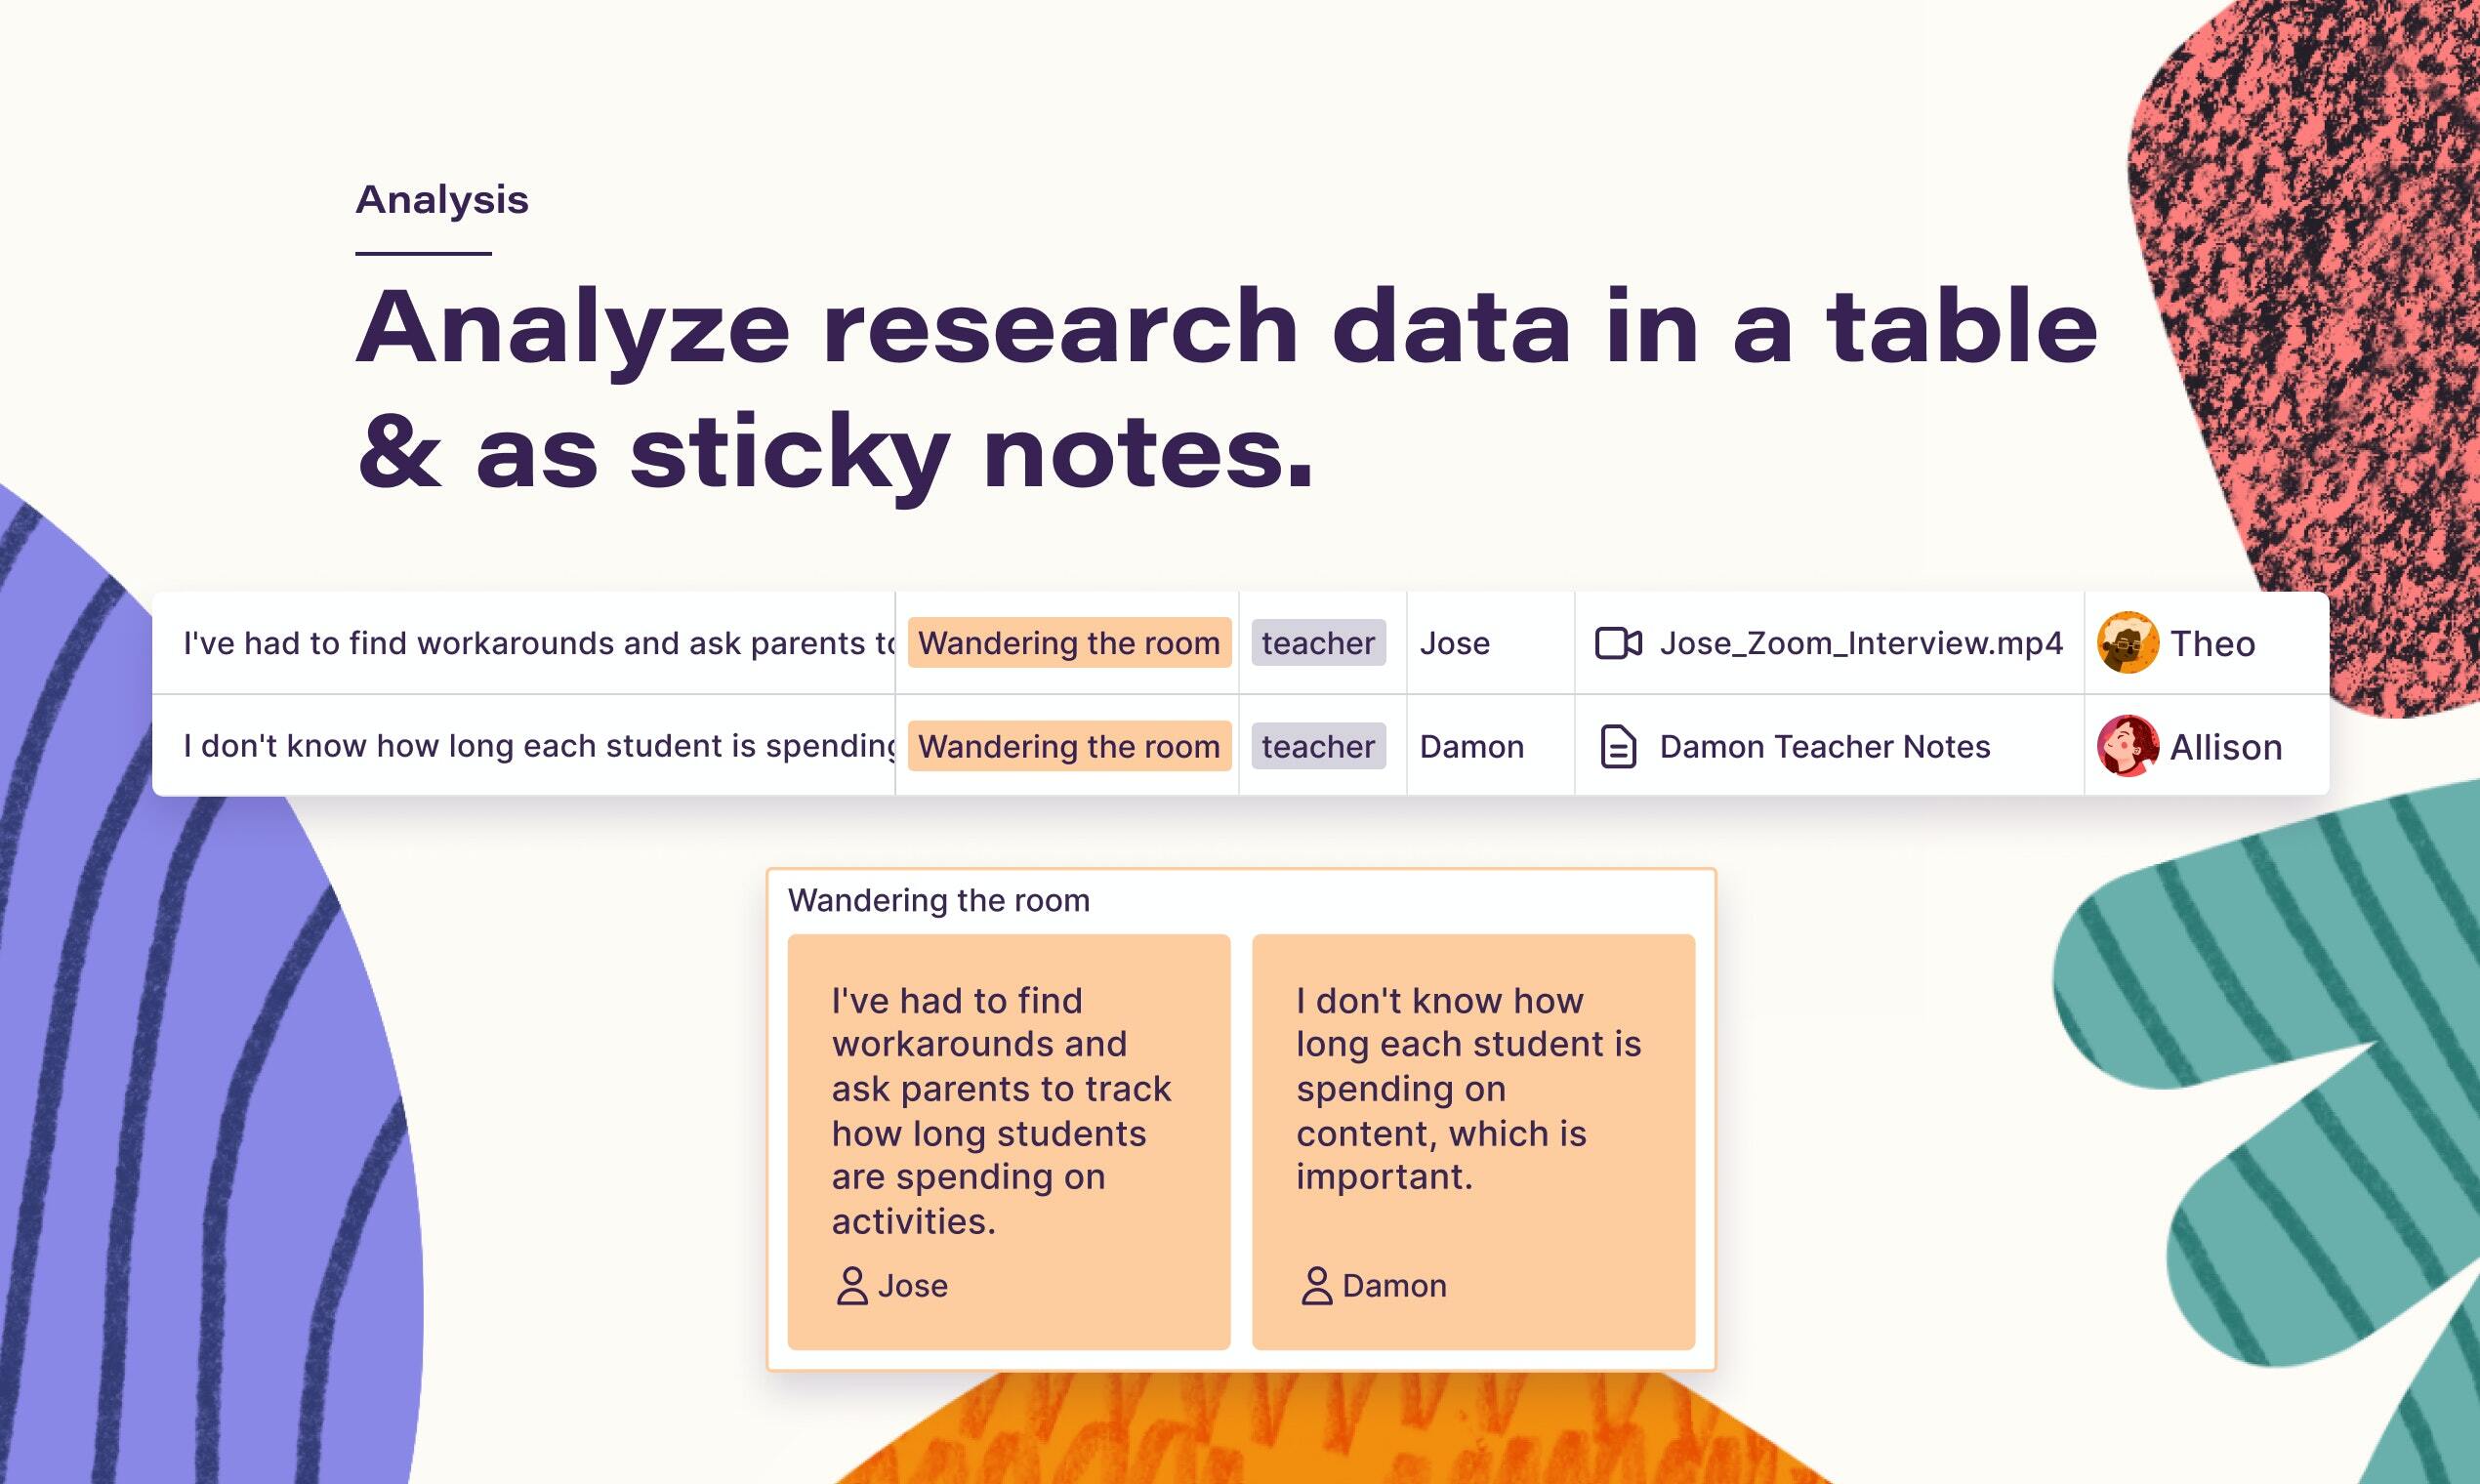This screenshot has width=2480, height=1484.
Task: Click the quote cell starting "I don't know how long"
Action: (525, 746)
